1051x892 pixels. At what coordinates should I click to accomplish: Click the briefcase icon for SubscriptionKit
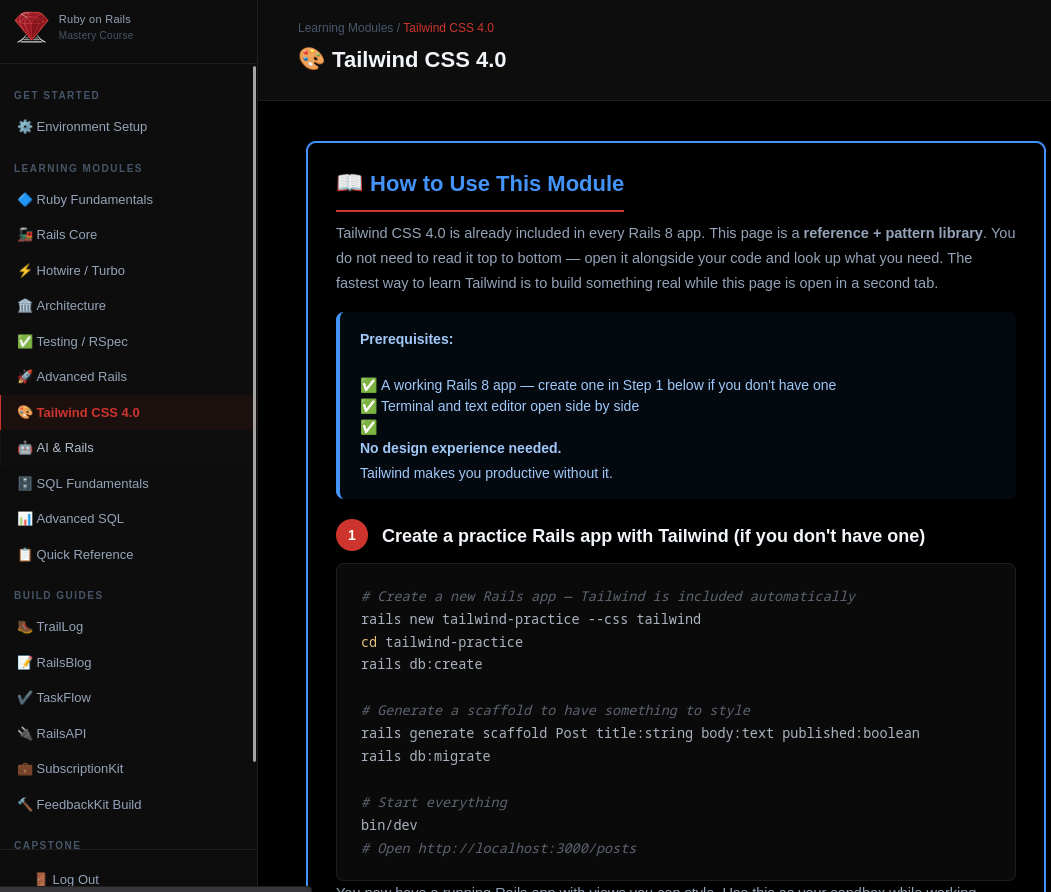(25, 769)
